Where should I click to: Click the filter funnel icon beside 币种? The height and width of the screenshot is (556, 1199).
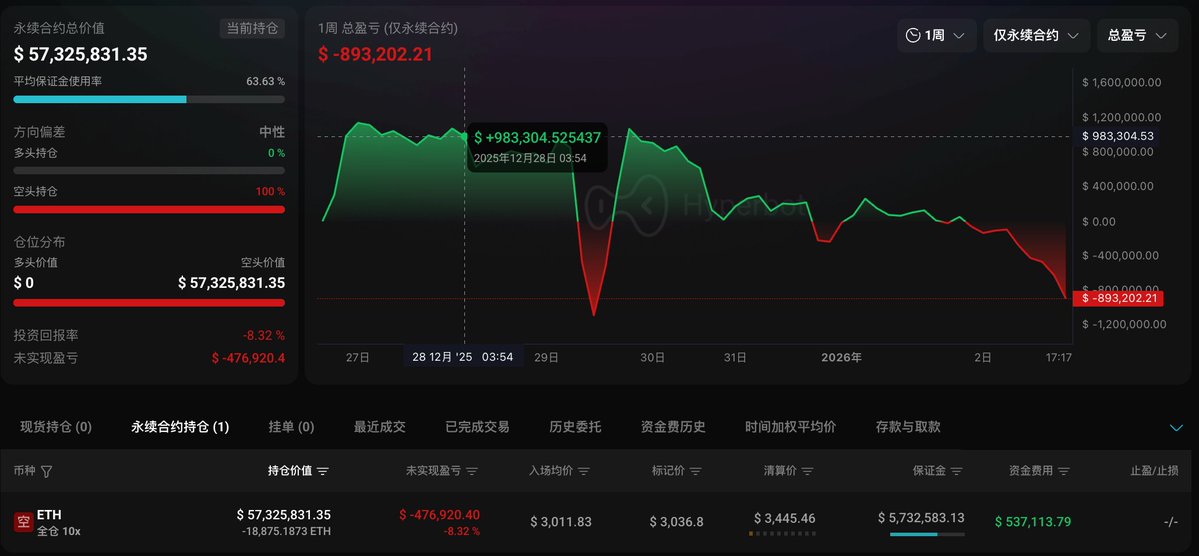47,471
